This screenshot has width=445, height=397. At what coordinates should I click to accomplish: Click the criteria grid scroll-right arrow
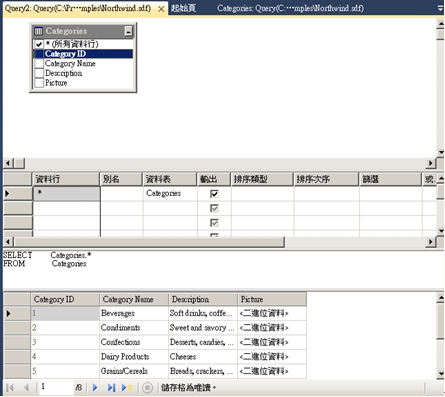click(431, 242)
